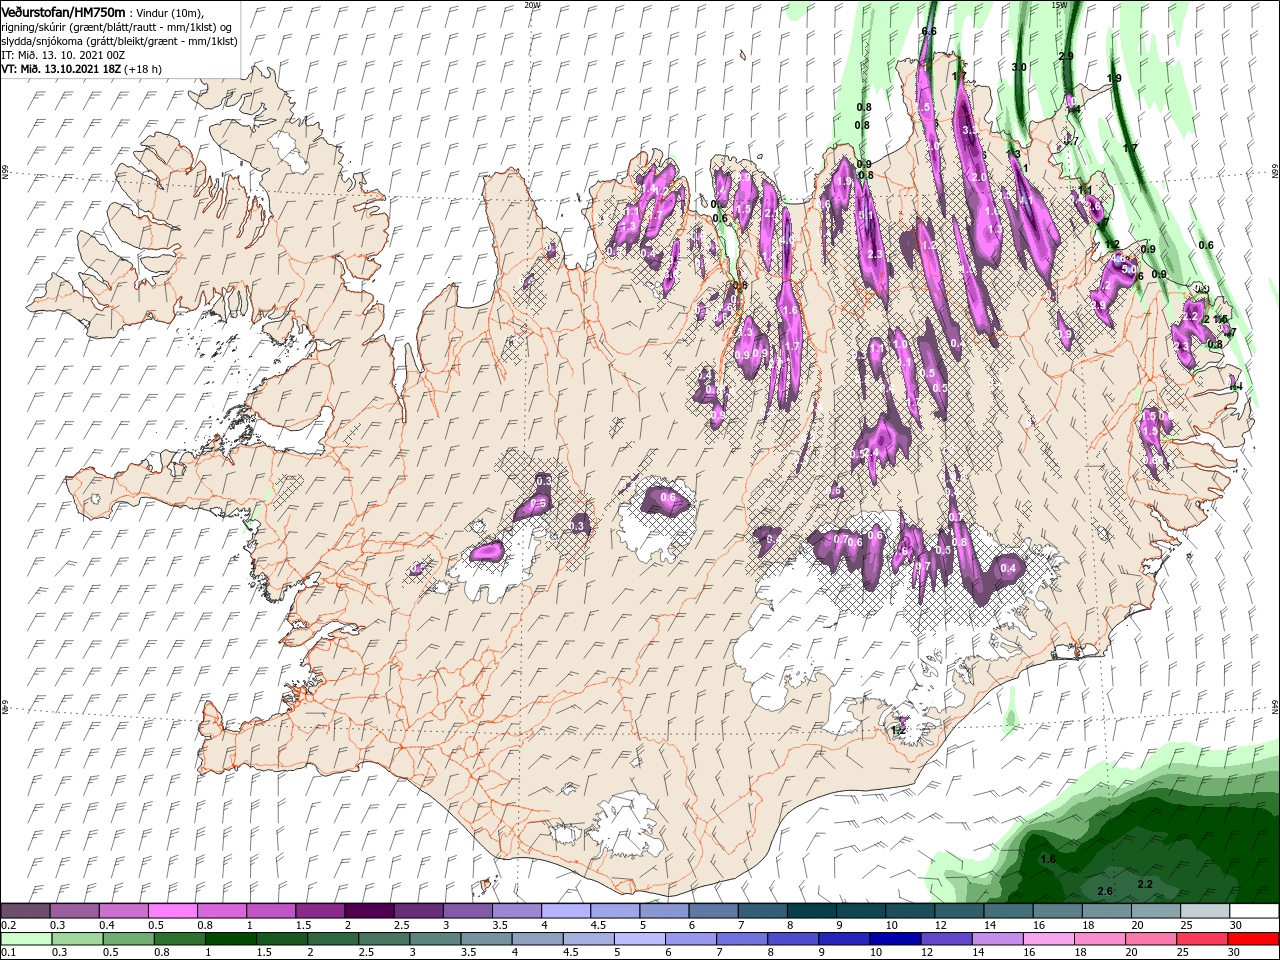The image size is (1280, 960).
Task: Click the valid time line 'VT: Mið. 13.10.2021 18Z'
Action: coord(63,69)
